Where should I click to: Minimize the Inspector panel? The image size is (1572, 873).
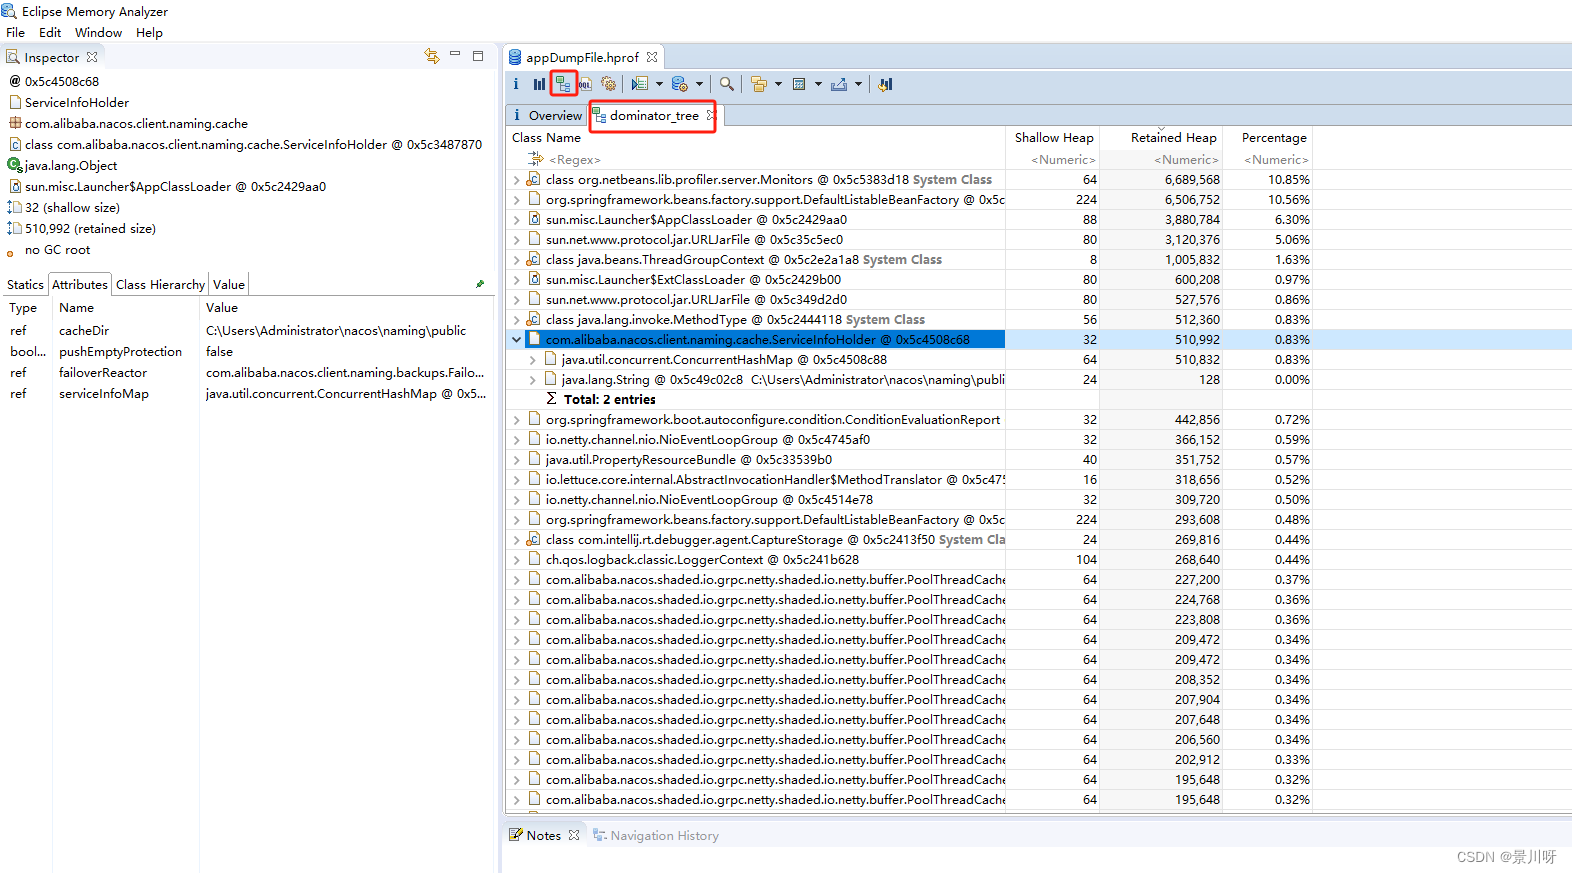click(x=455, y=55)
